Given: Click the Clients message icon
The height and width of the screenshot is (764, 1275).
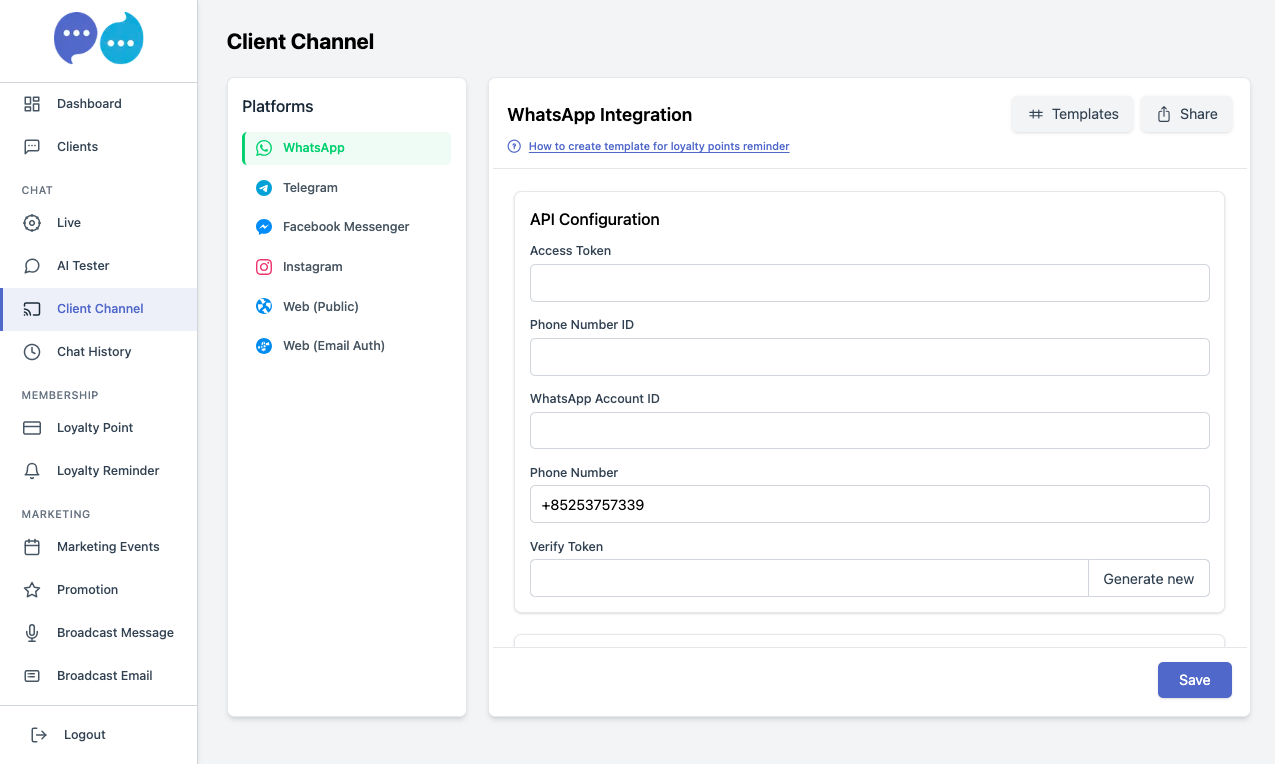Looking at the screenshot, I should pyautogui.click(x=32, y=147).
